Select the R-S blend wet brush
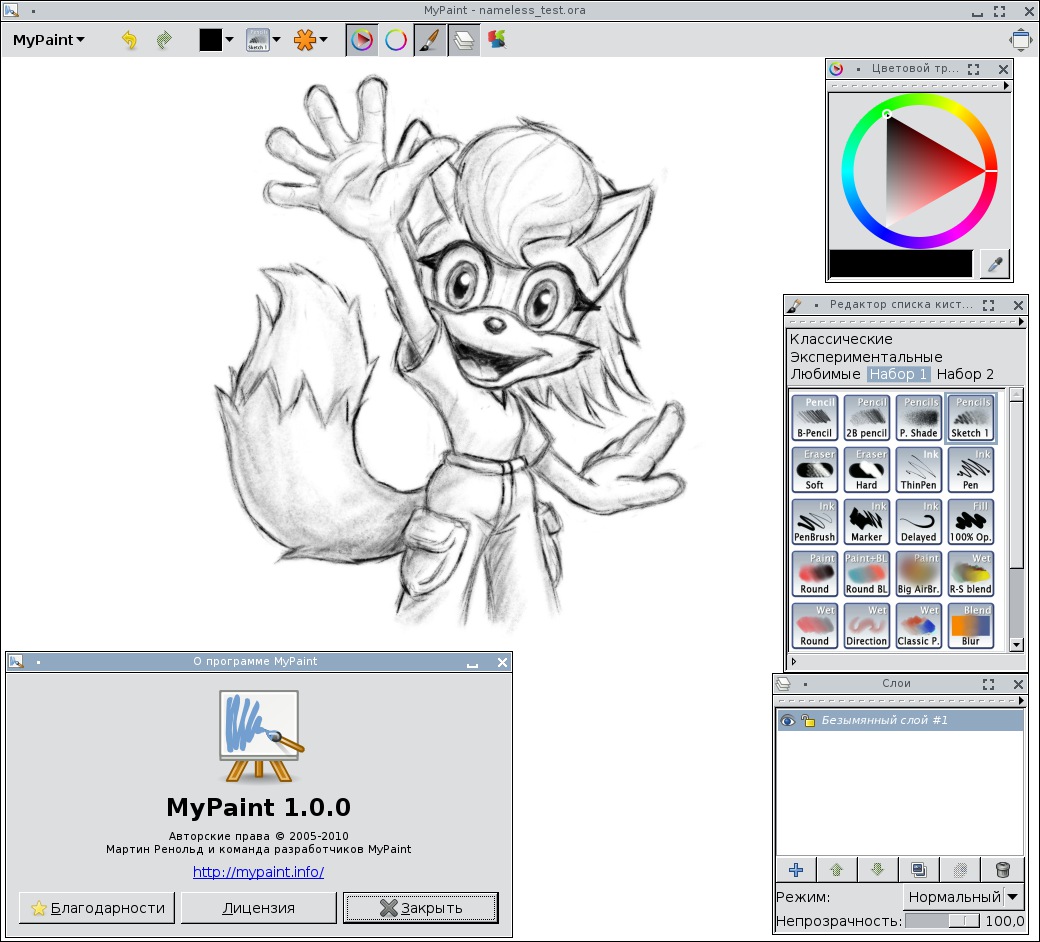 (970, 574)
